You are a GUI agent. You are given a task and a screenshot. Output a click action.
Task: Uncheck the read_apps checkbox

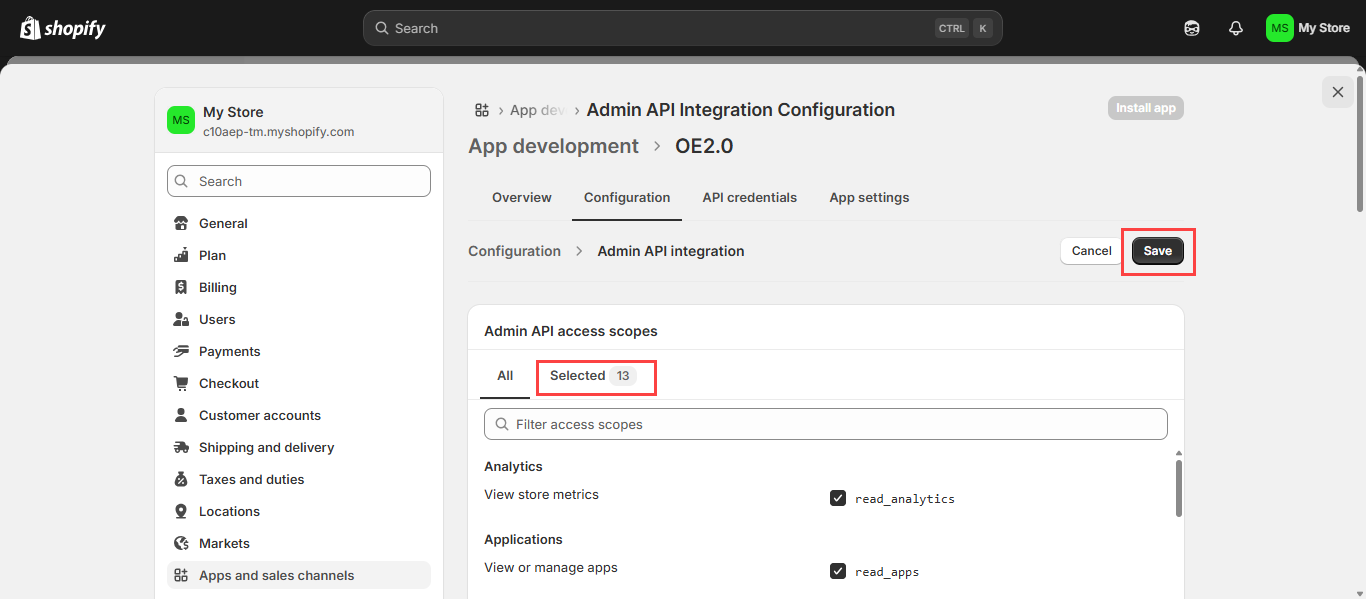point(838,571)
